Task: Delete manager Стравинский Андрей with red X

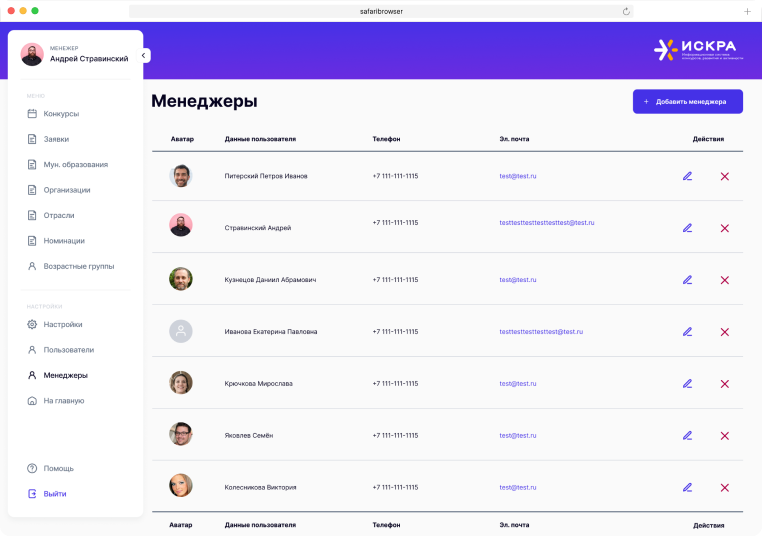Action: [x=725, y=228]
